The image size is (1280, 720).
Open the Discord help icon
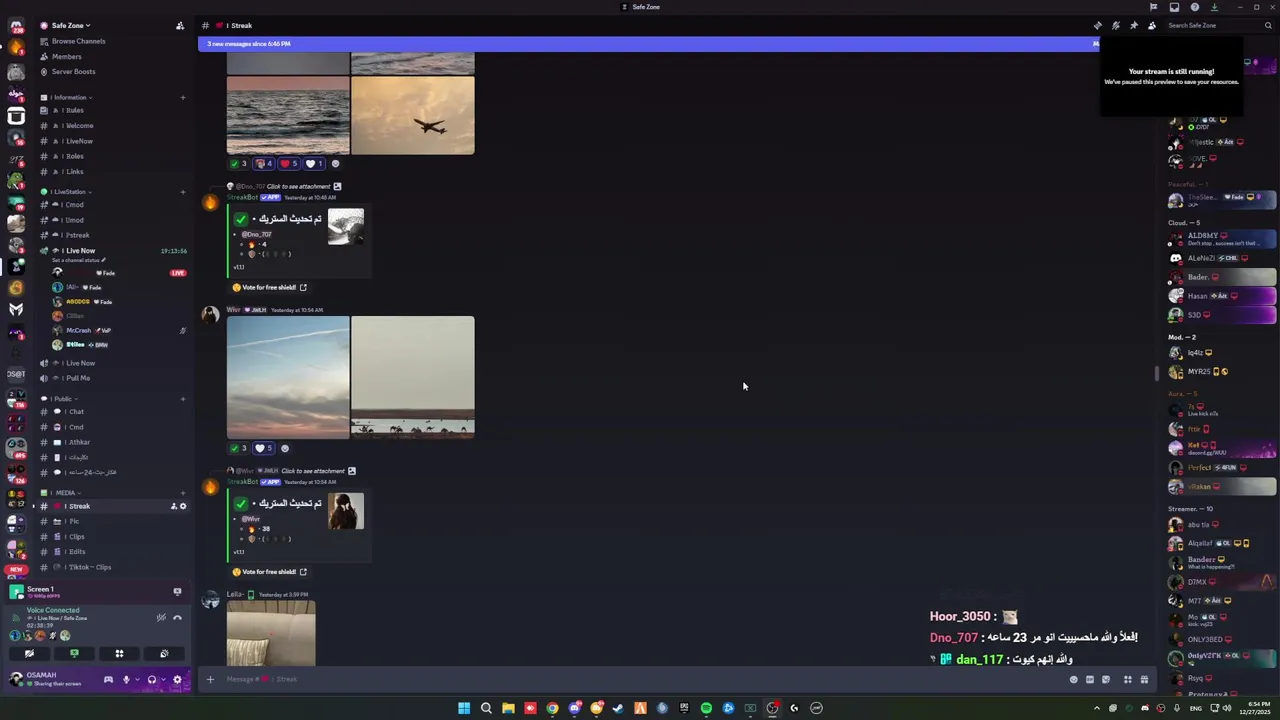click(x=1195, y=7)
